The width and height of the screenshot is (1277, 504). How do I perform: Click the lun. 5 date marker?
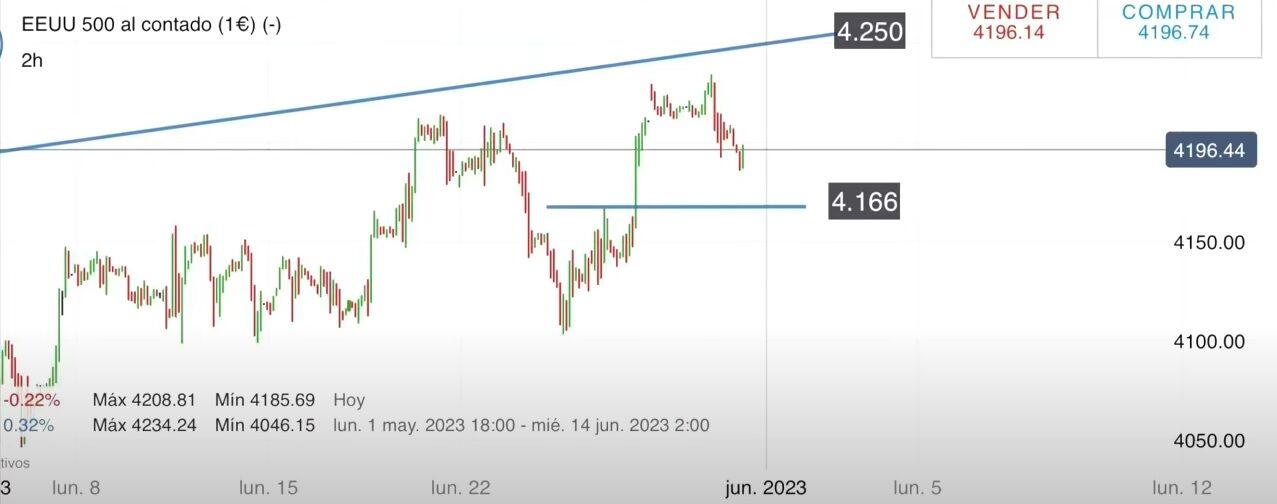coord(917,488)
